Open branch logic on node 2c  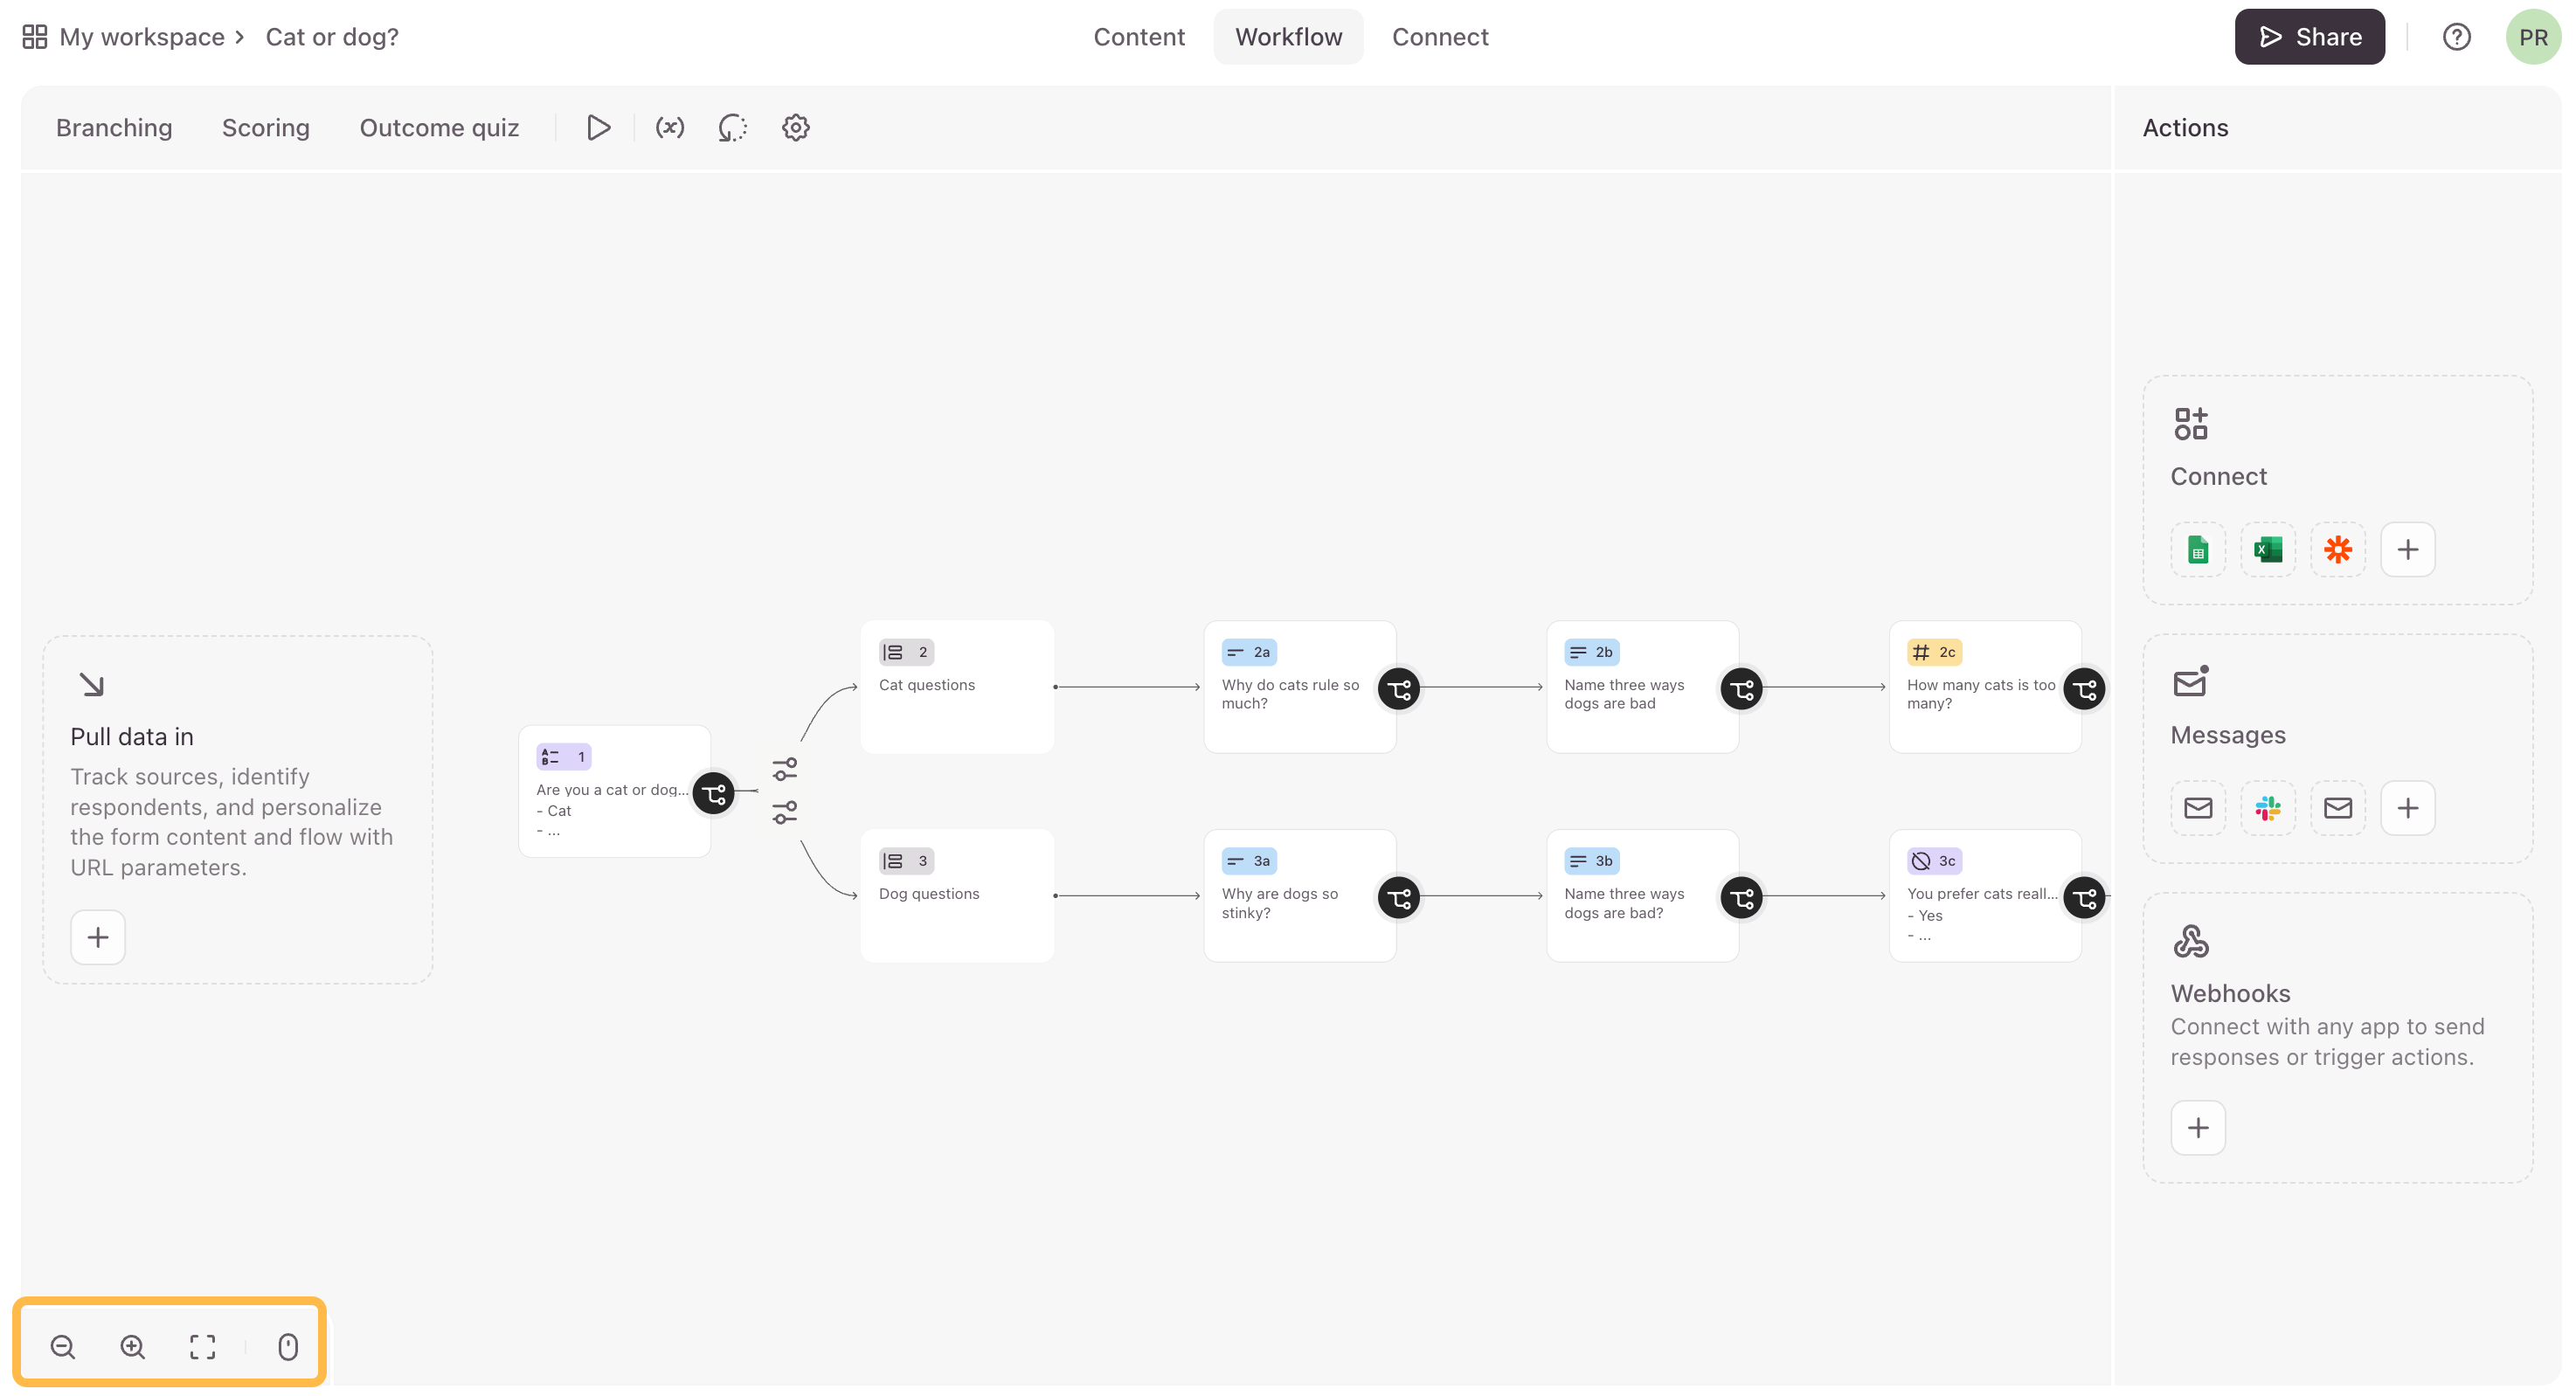click(x=2085, y=689)
